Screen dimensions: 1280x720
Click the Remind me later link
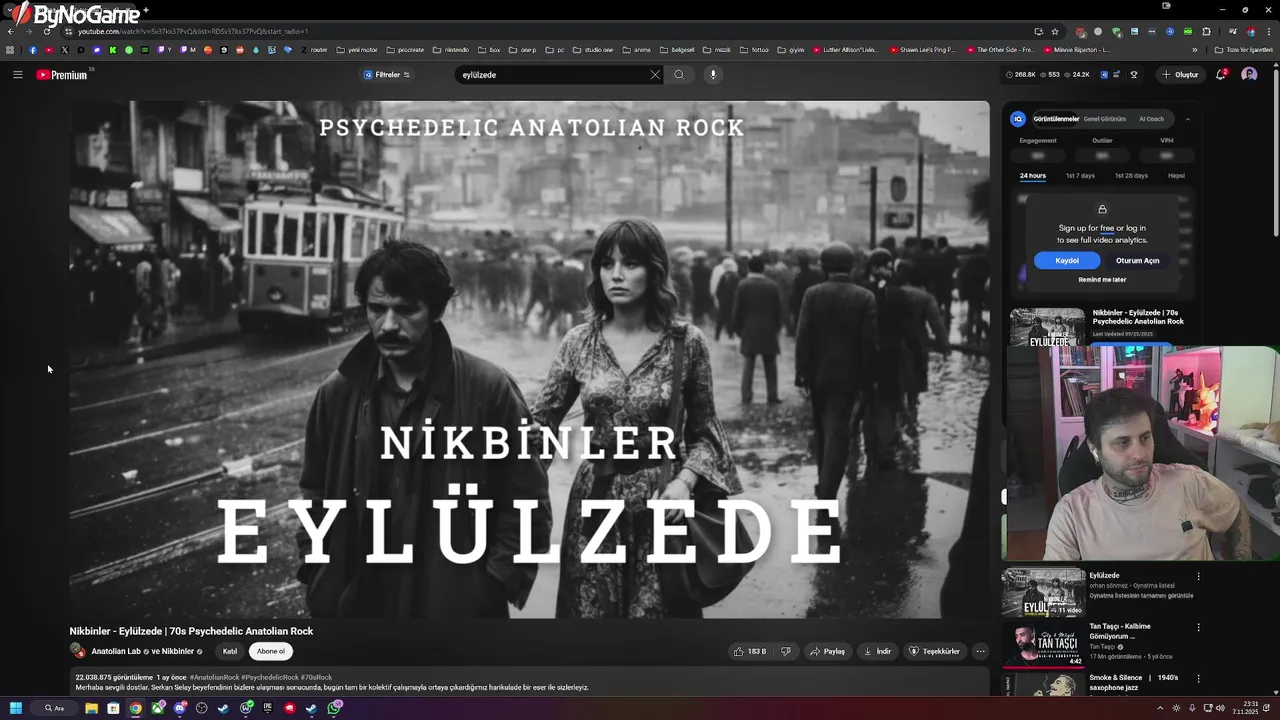(x=1102, y=280)
